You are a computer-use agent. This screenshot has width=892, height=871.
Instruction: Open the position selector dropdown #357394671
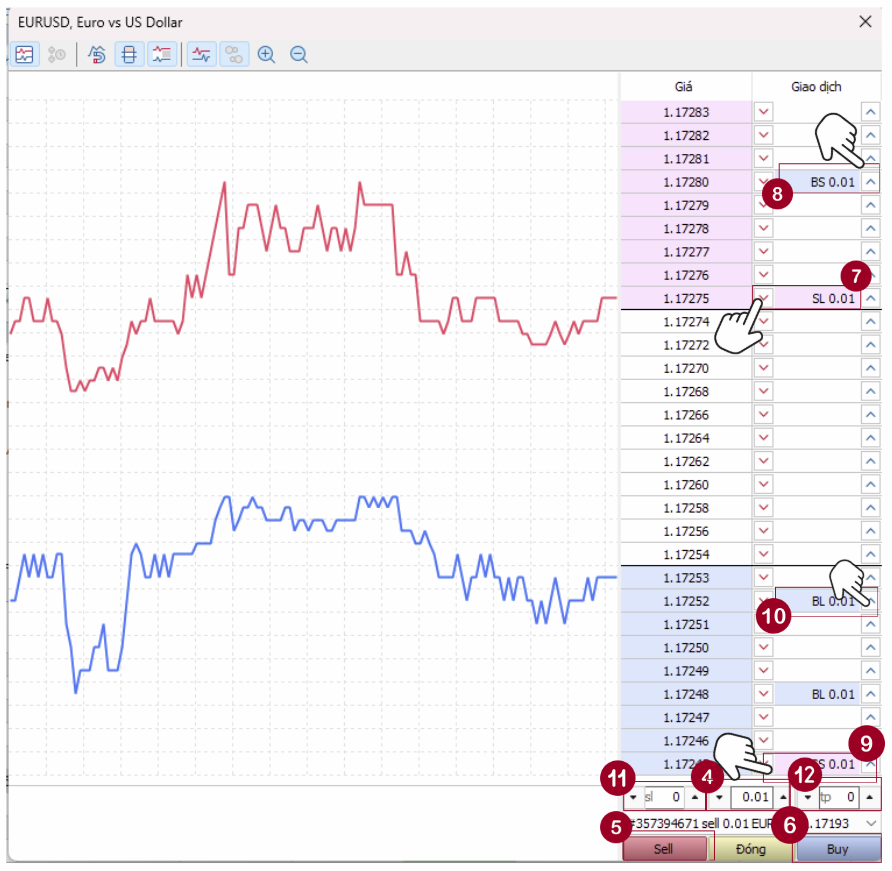point(871,823)
